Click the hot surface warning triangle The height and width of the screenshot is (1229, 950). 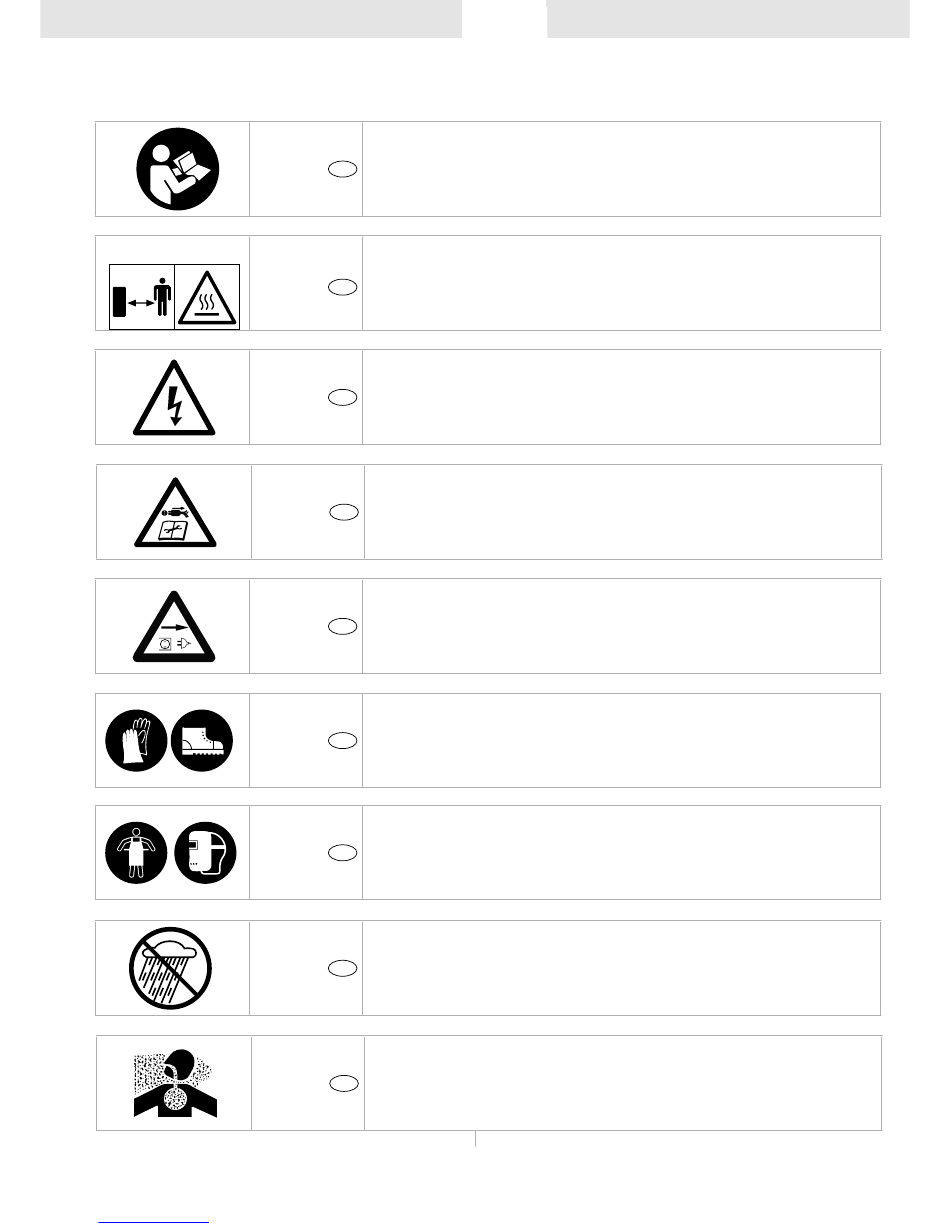[207, 296]
